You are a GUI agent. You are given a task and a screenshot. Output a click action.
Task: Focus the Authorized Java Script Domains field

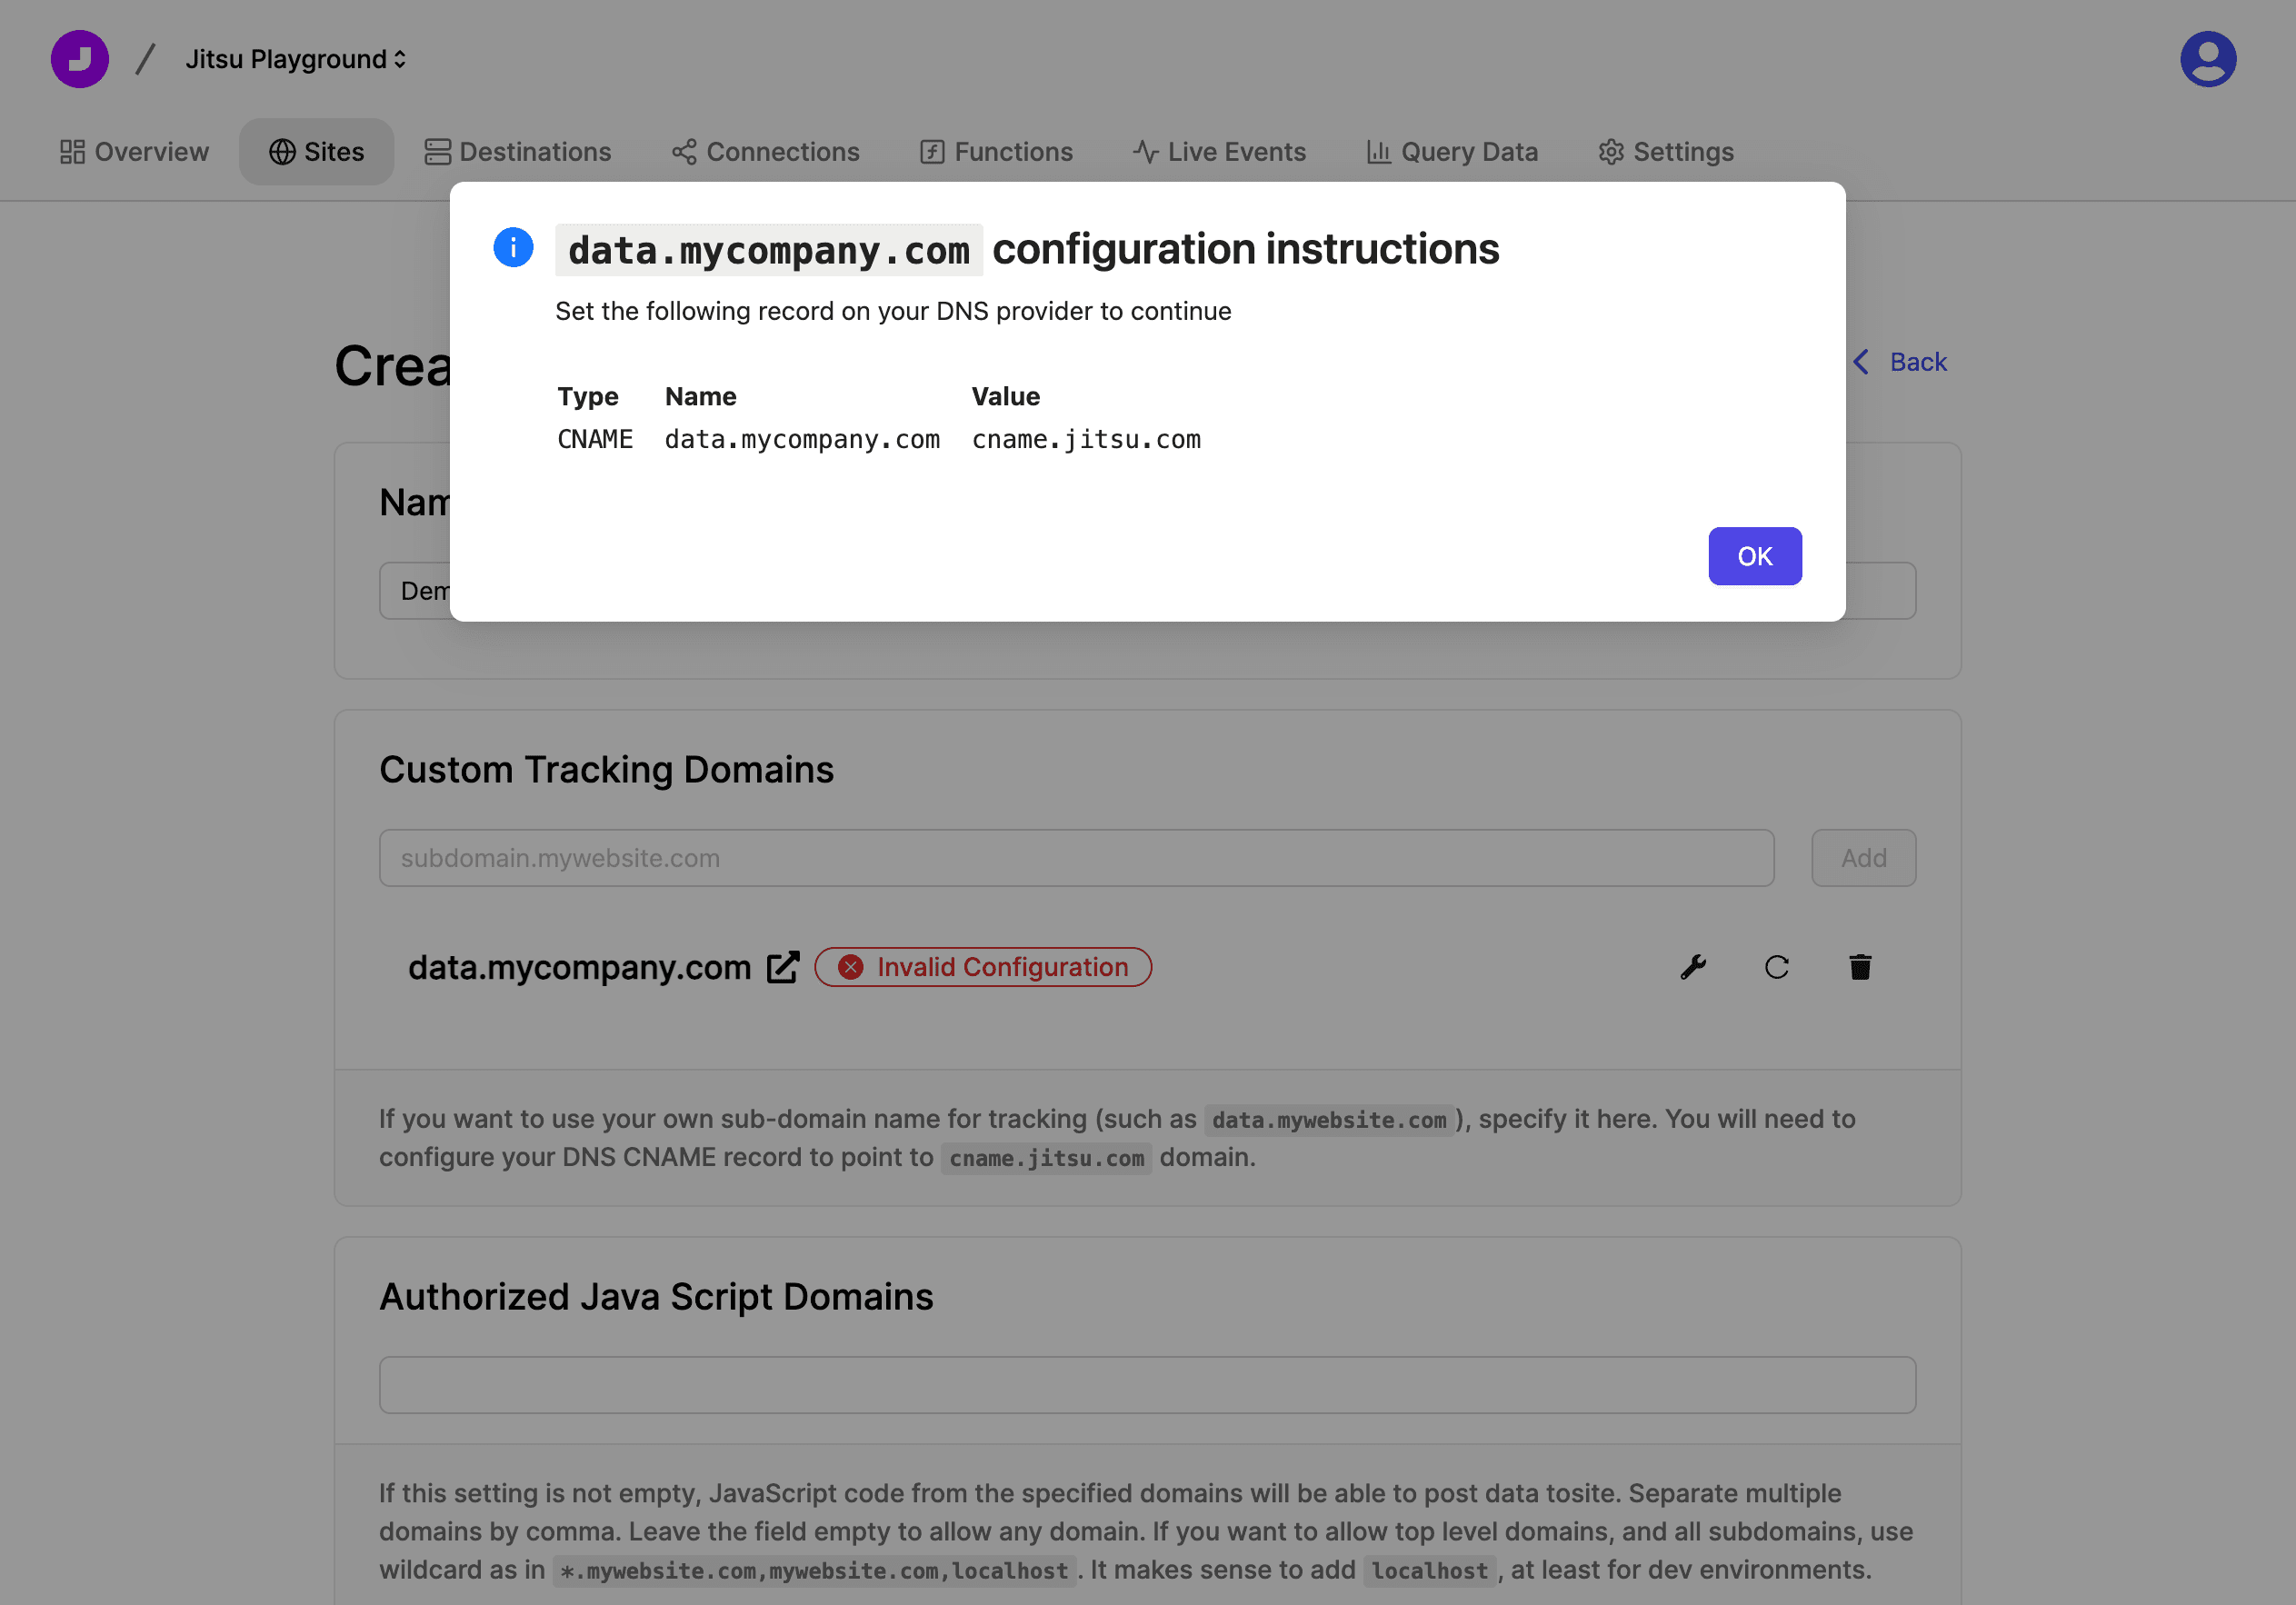pyautogui.click(x=1147, y=1385)
